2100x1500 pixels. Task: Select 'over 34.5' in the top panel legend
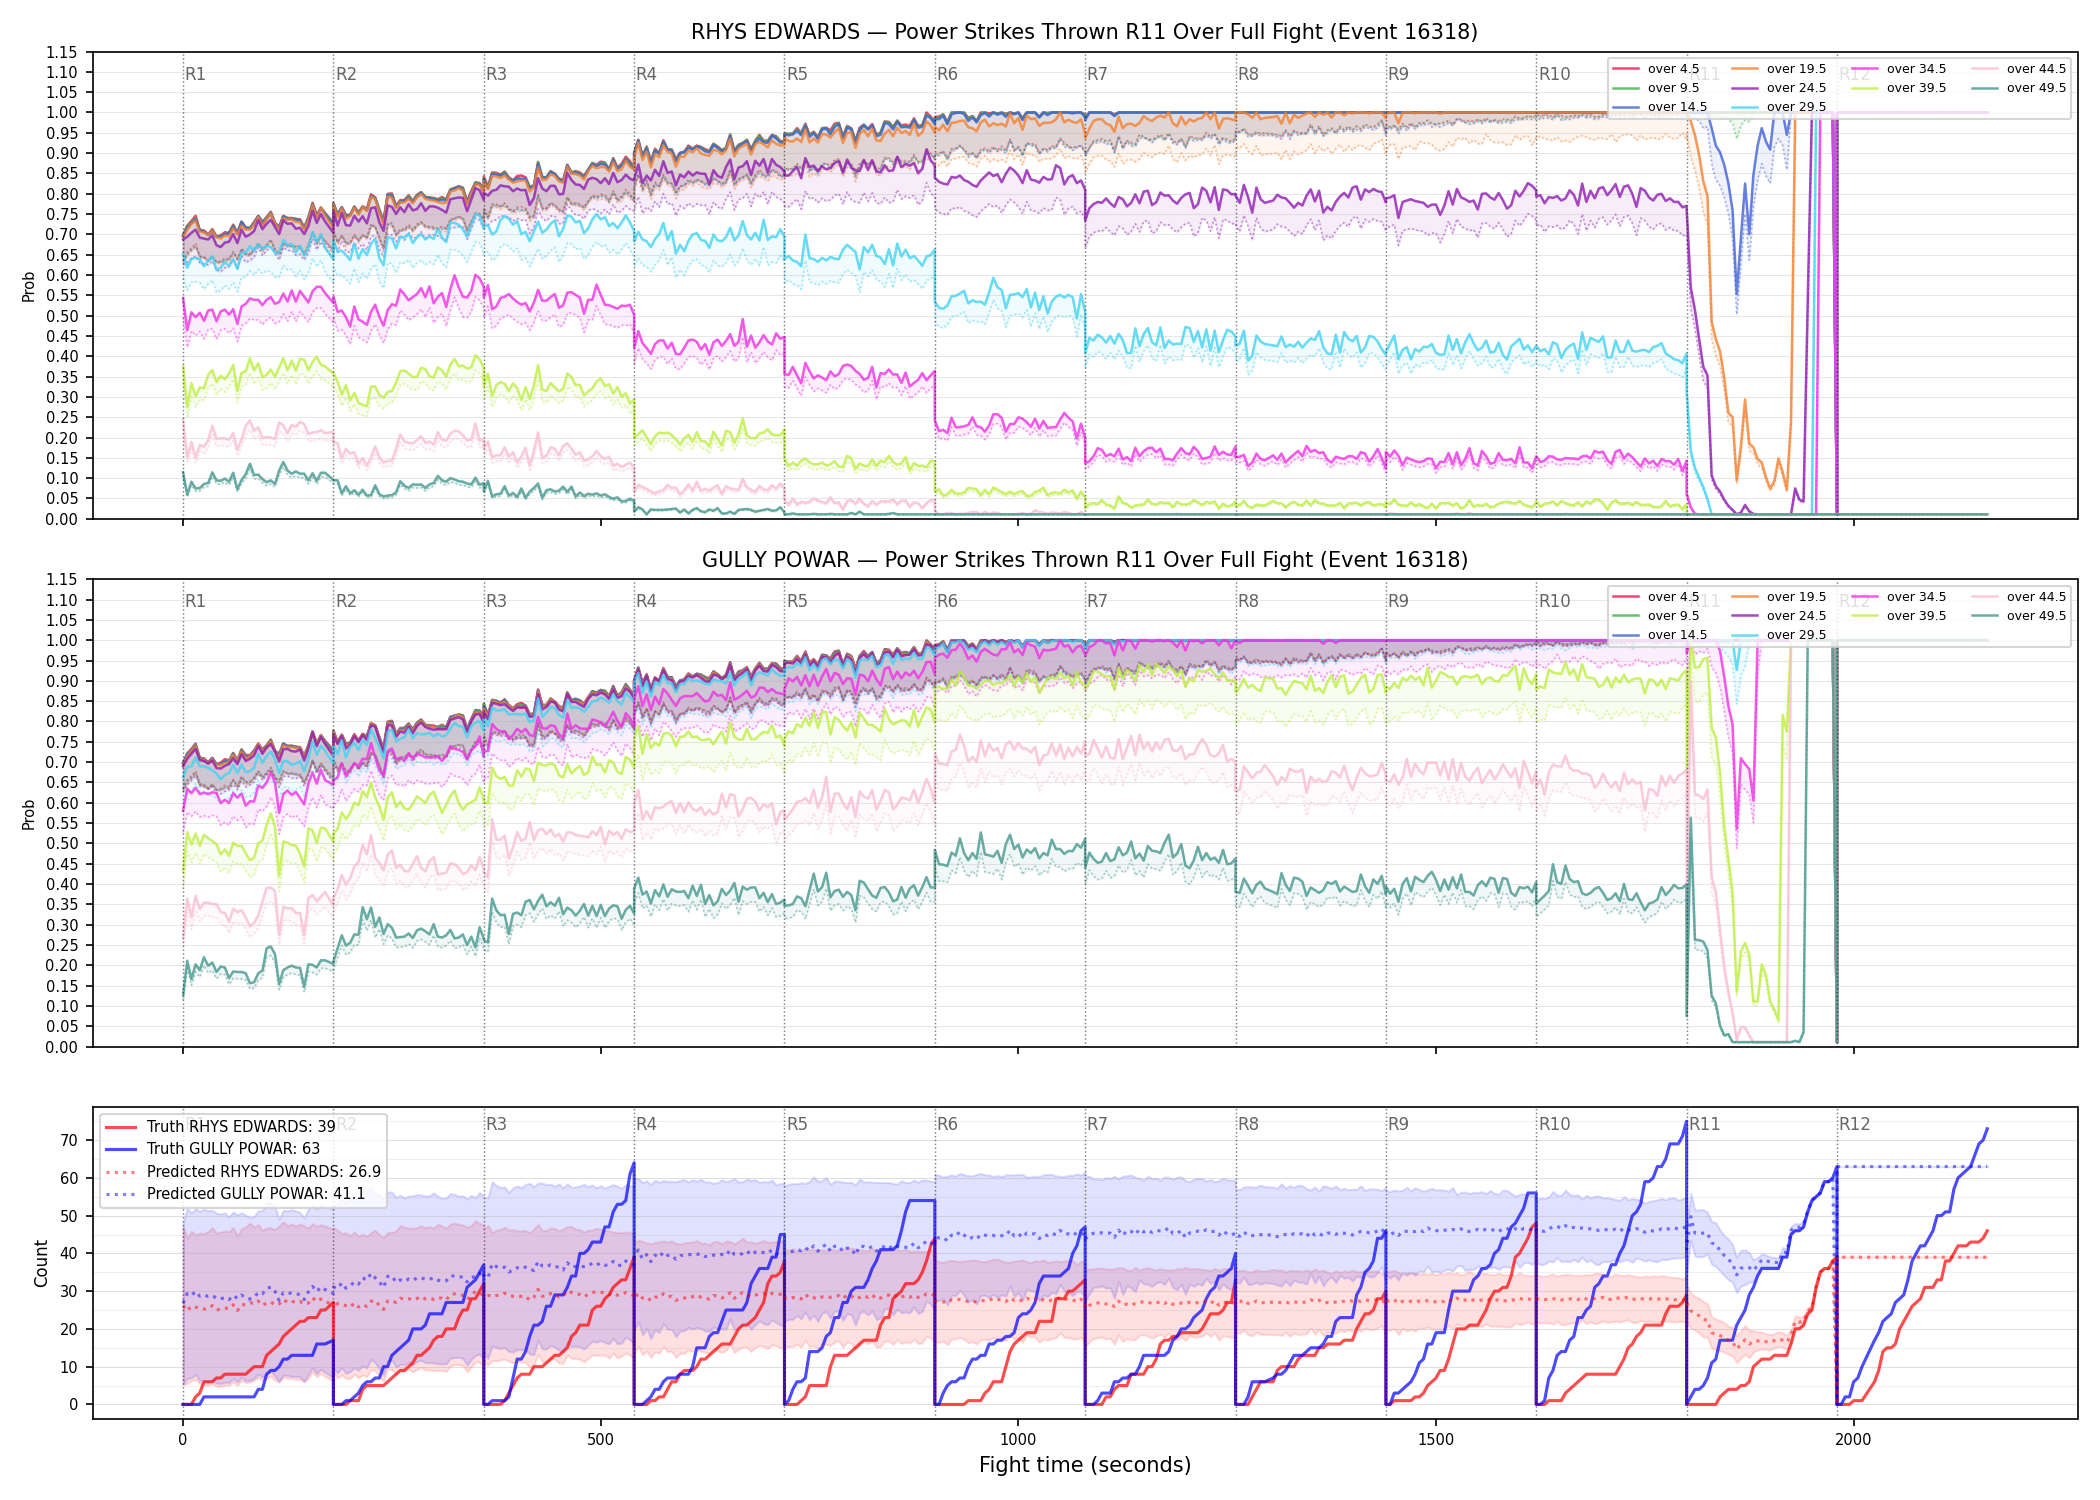point(1899,69)
